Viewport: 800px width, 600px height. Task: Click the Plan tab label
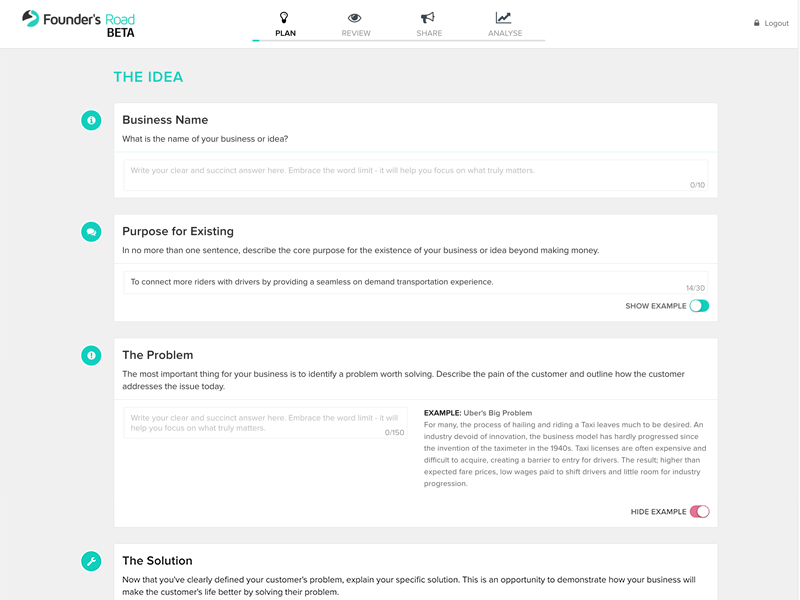[285, 32]
